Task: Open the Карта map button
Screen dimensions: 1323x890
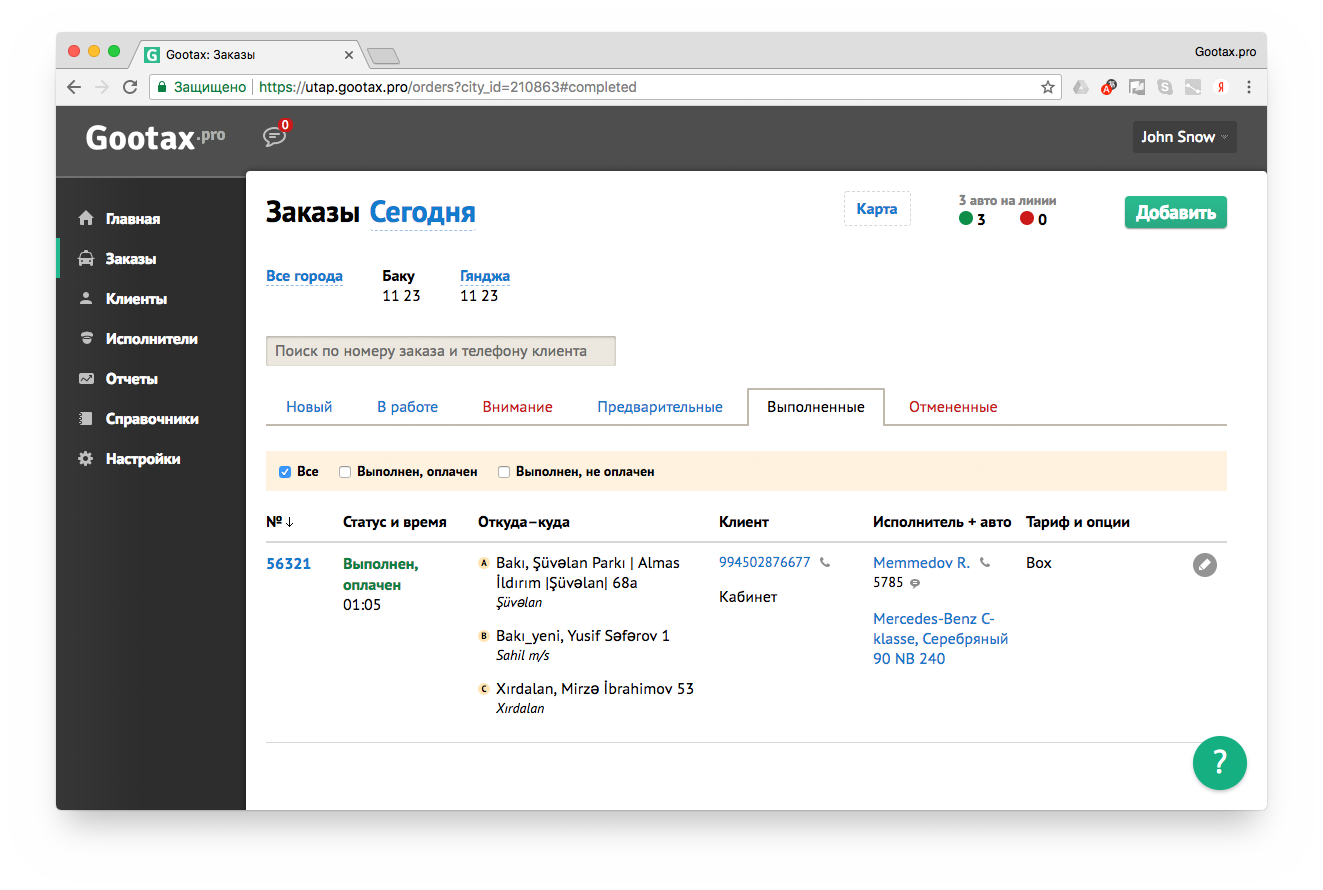Action: 877,209
